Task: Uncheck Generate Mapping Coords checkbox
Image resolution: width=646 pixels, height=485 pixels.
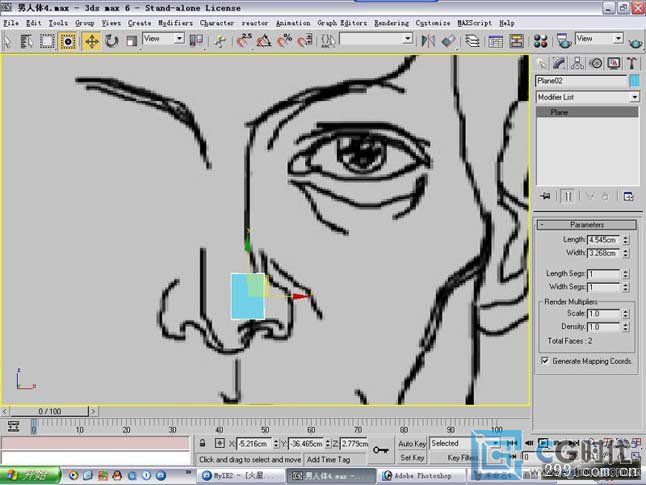Action: point(545,361)
